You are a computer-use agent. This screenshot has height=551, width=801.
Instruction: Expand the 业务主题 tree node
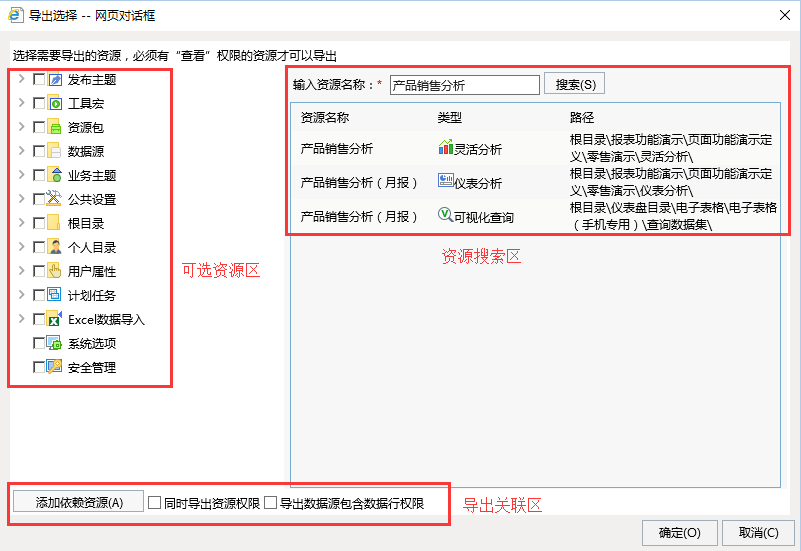[x=21, y=175]
